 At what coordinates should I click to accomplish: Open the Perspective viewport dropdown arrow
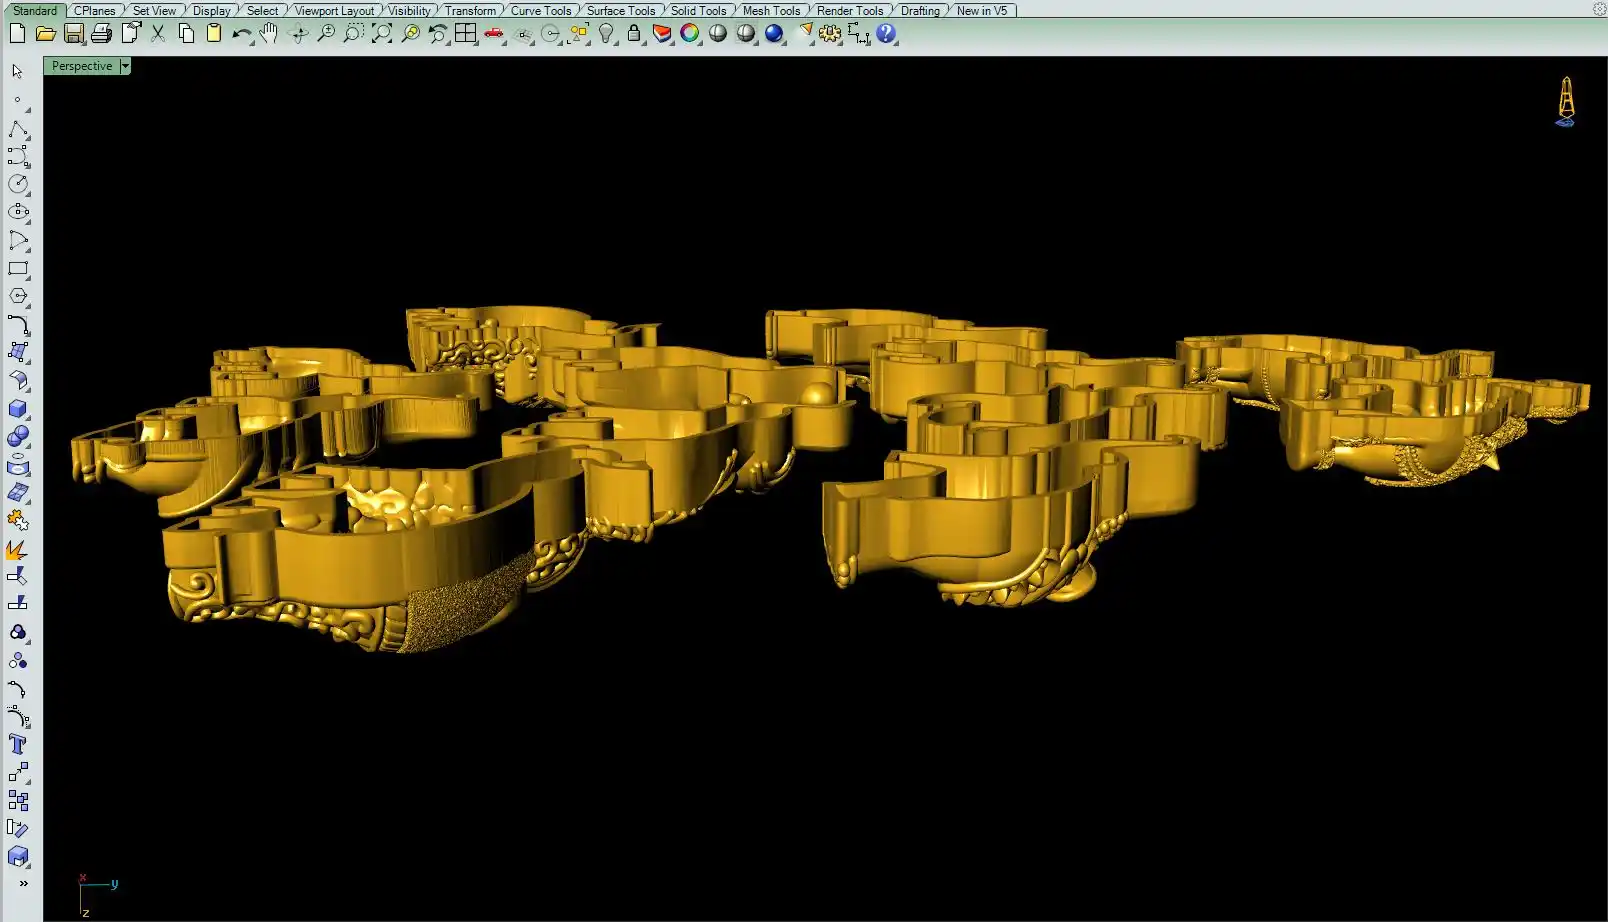[x=125, y=66]
